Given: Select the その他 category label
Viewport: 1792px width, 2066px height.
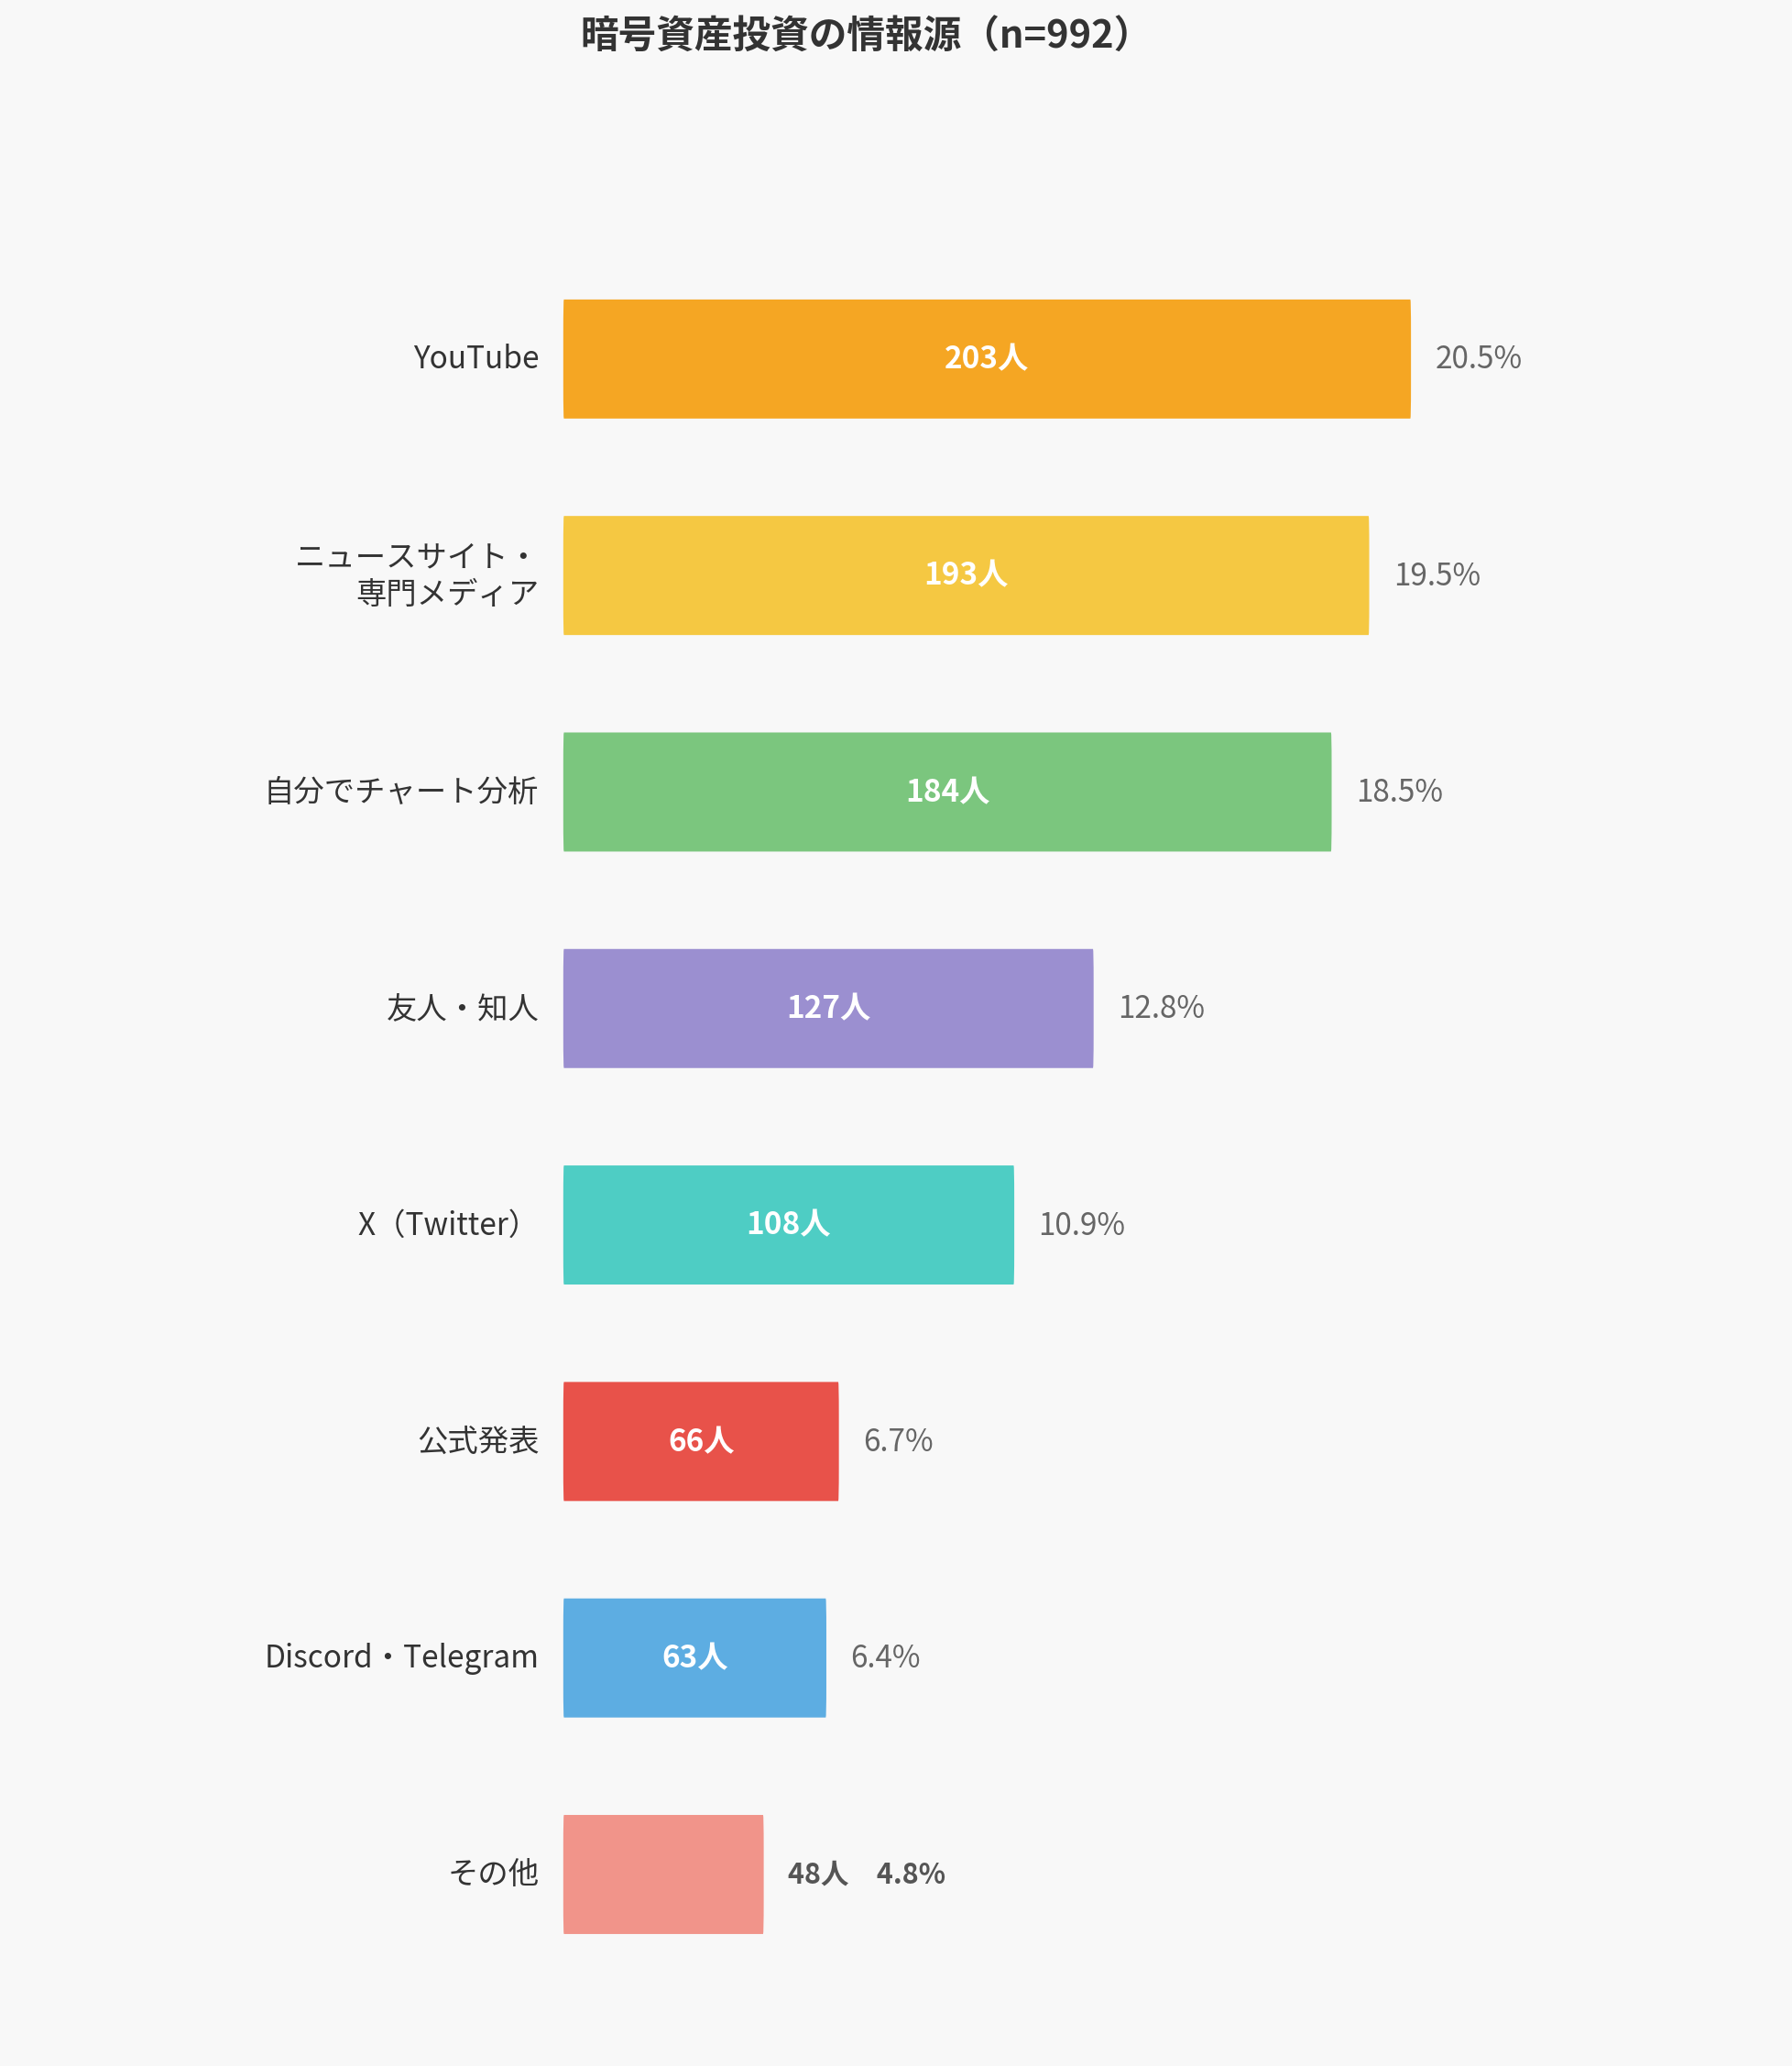Looking at the screenshot, I should (494, 1873).
